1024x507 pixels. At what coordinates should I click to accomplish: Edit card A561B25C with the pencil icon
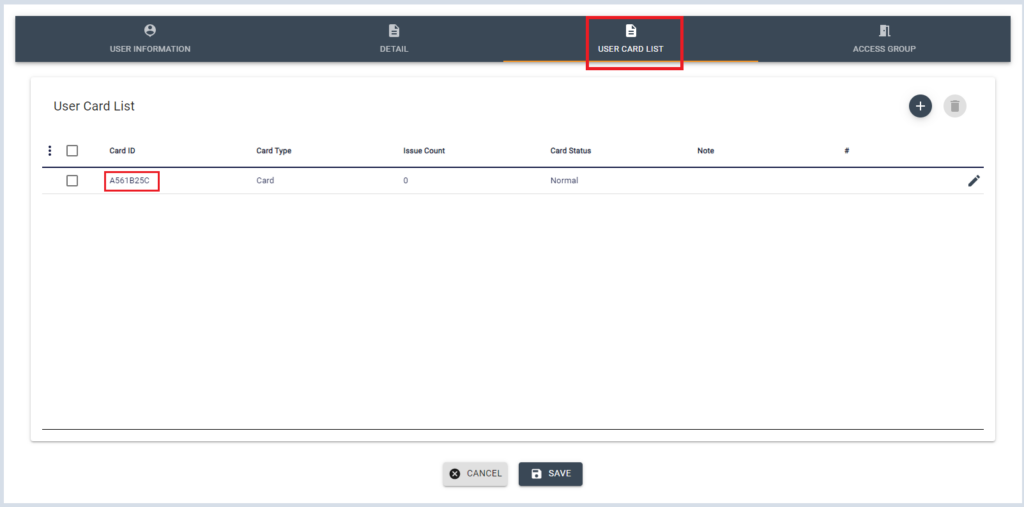974,181
